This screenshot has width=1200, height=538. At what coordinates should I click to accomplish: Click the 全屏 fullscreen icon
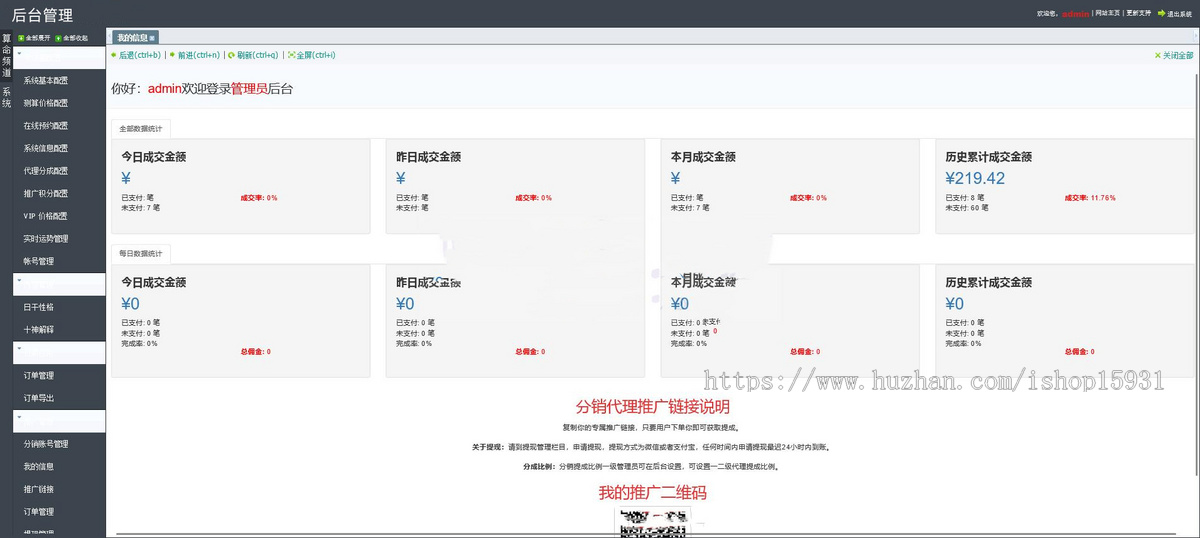click(x=291, y=55)
